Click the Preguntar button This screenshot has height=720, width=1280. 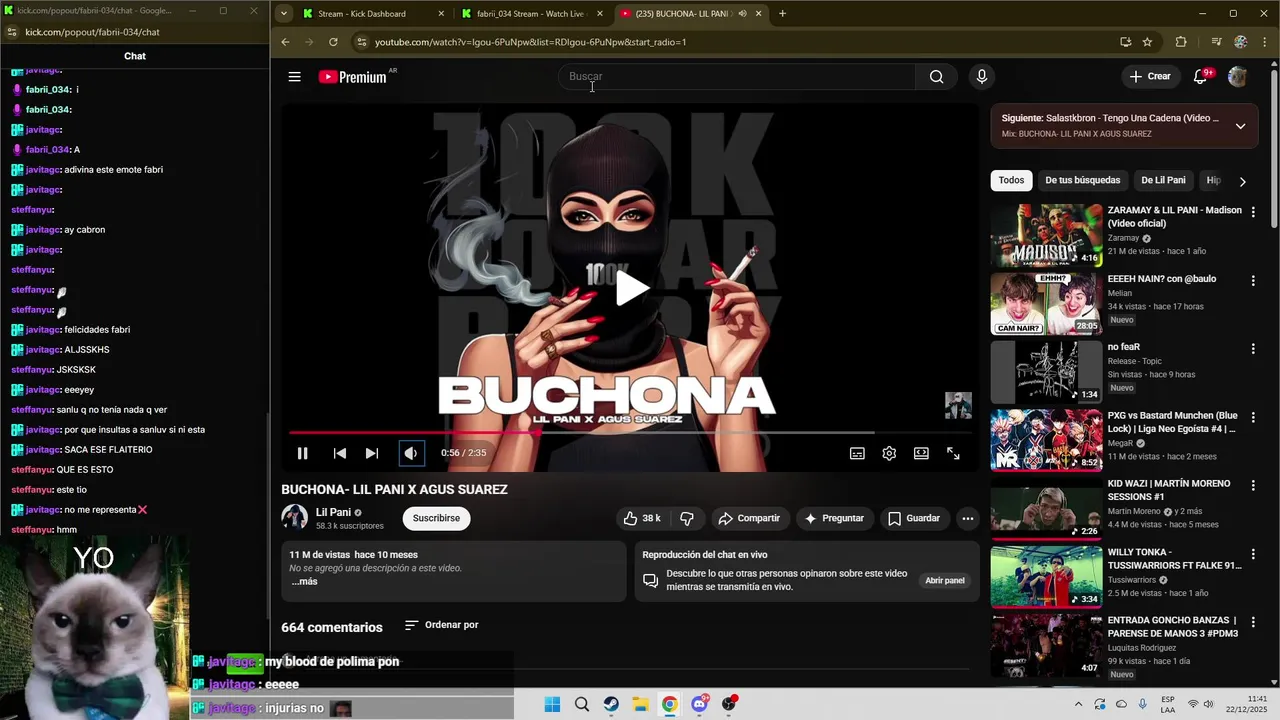coord(834,518)
